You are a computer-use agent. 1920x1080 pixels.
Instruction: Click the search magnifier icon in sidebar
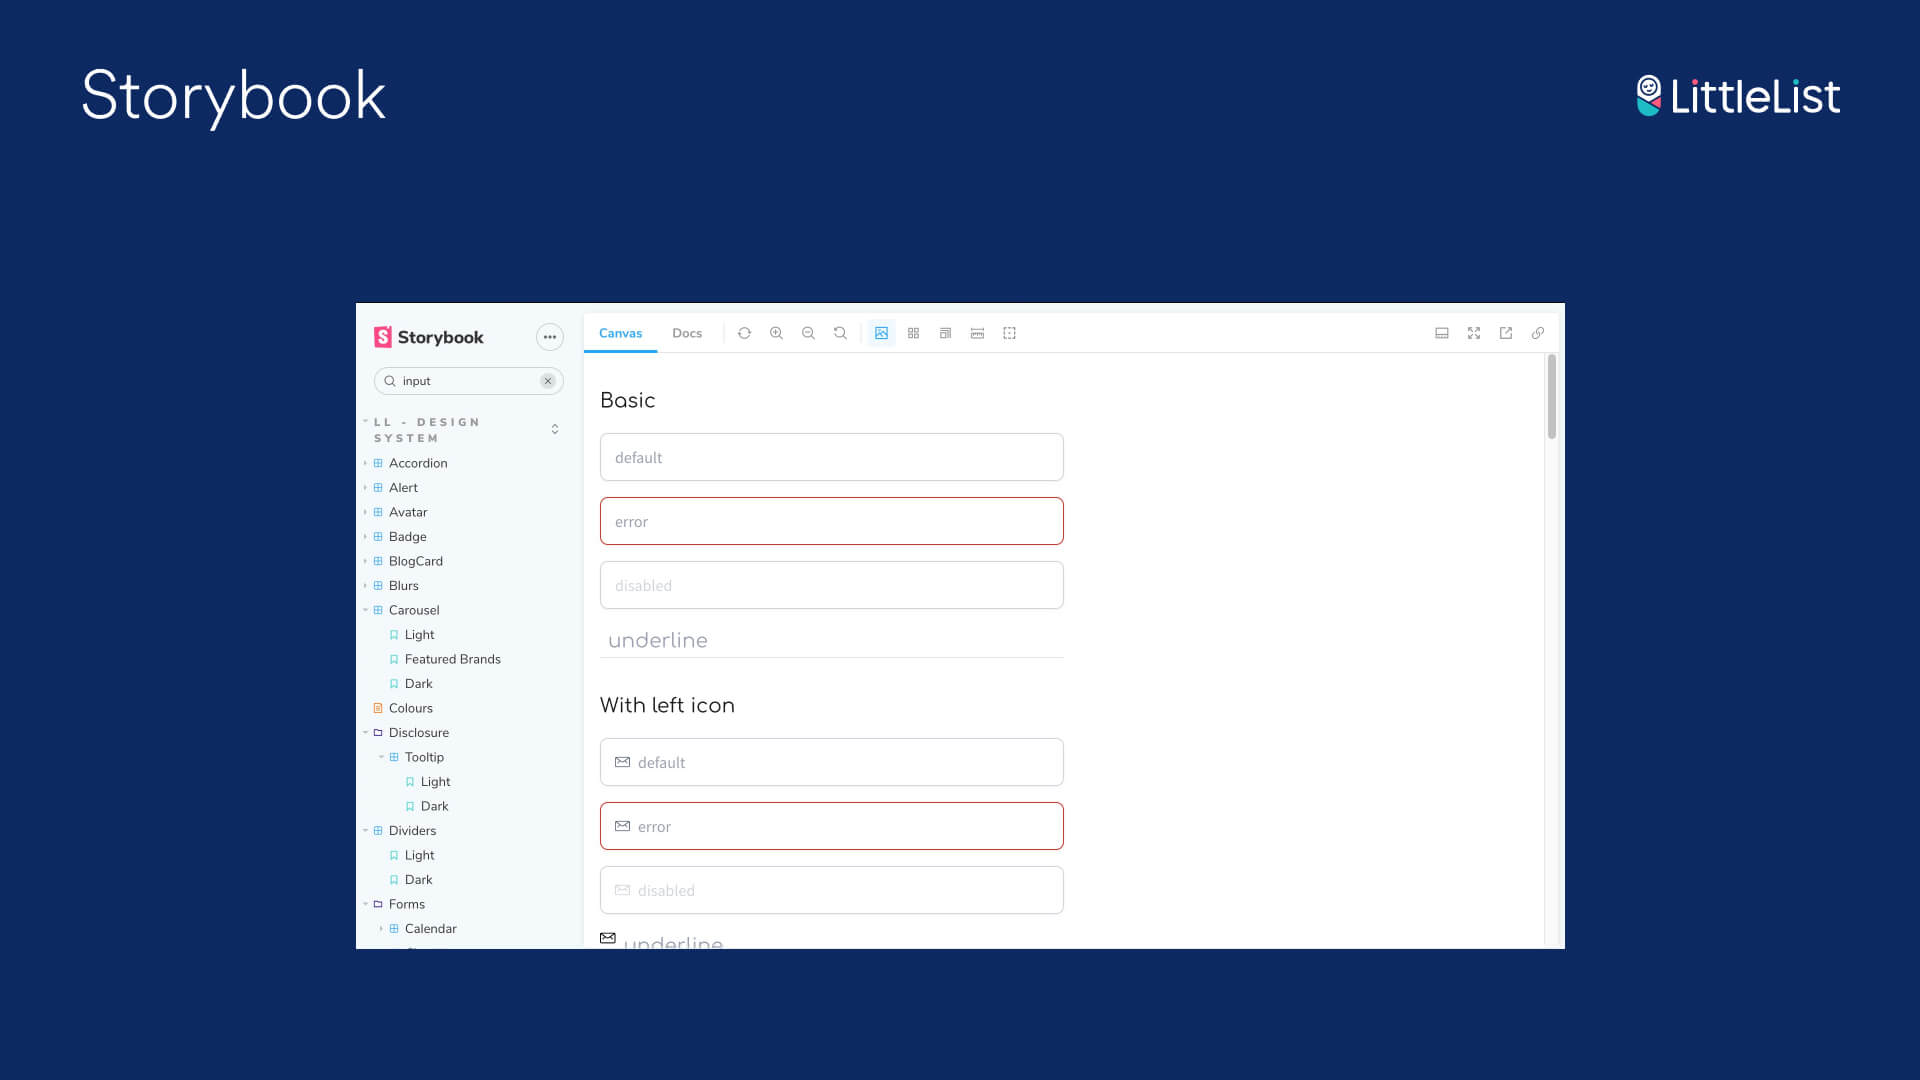[x=390, y=381]
